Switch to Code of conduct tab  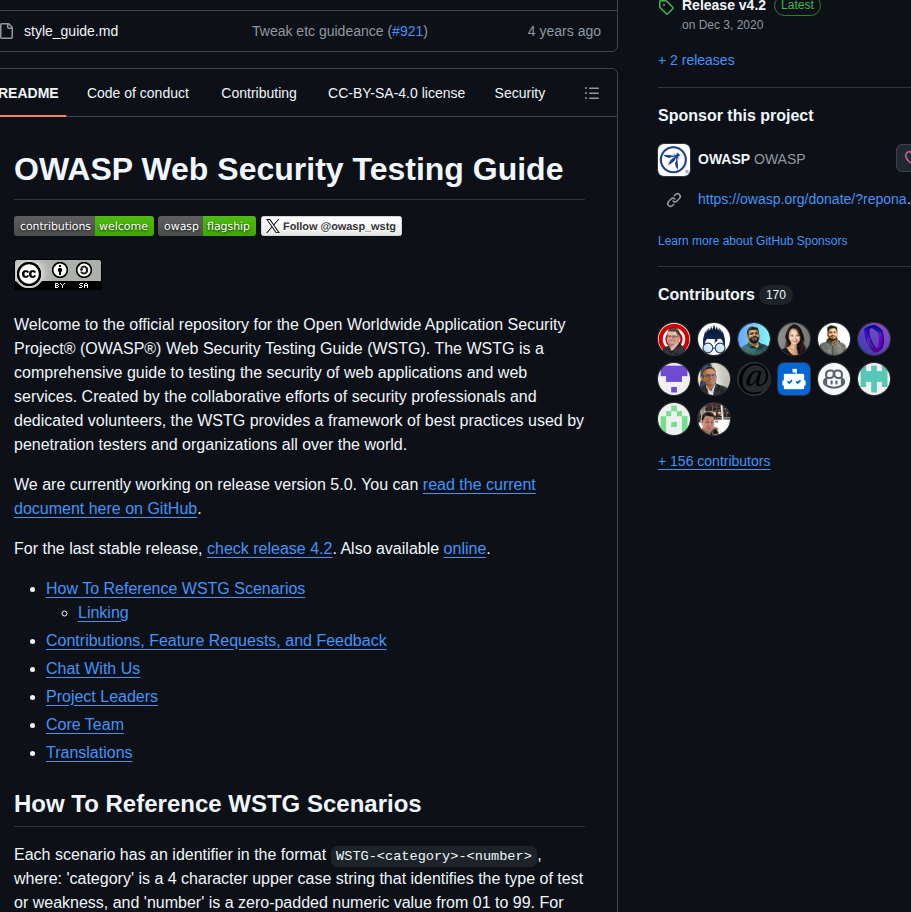coord(138,93)
